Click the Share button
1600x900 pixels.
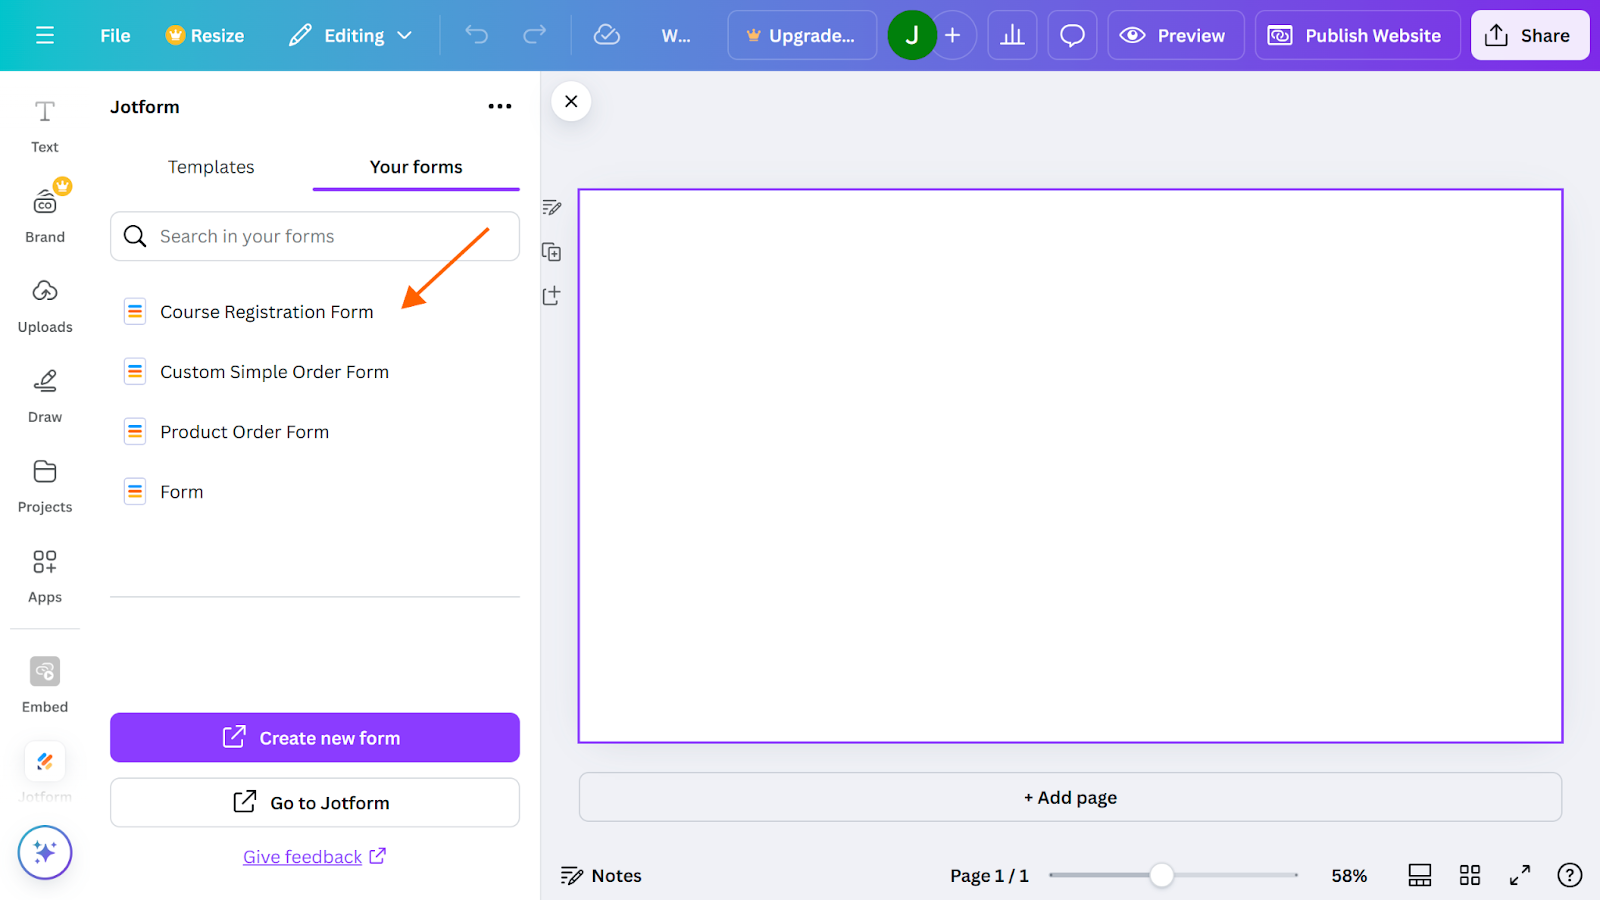pos(1530,36)
